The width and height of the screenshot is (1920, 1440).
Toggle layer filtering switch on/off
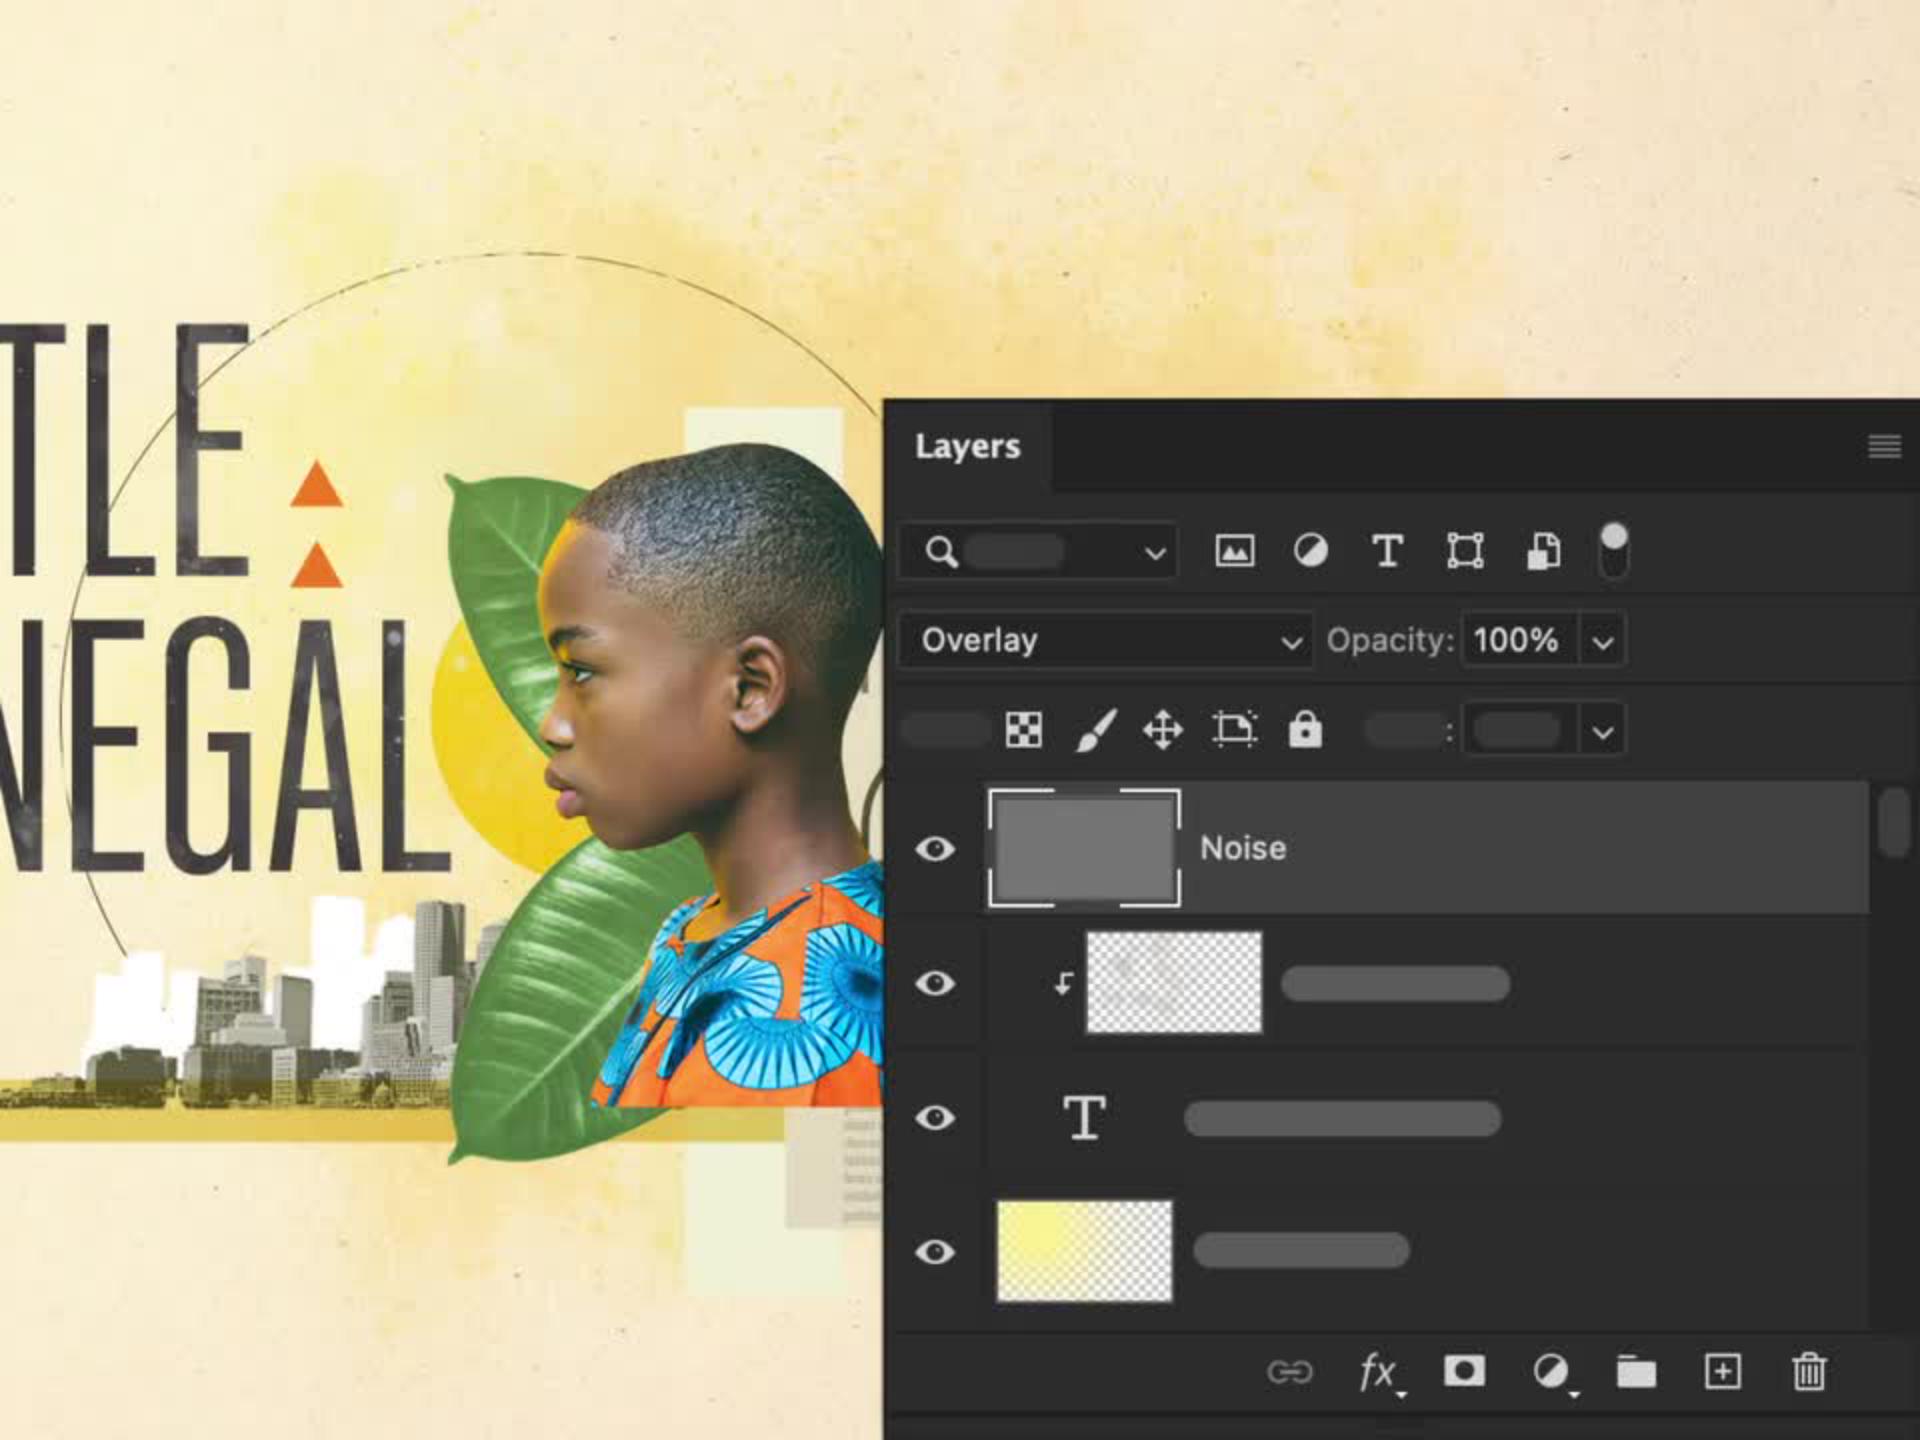[x=1613, y=551]
